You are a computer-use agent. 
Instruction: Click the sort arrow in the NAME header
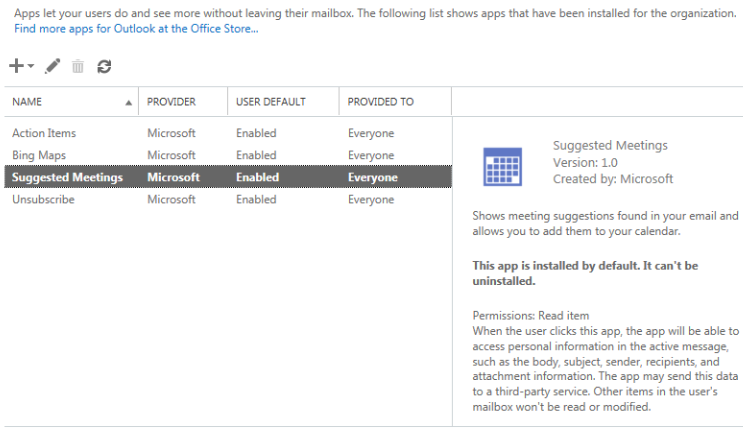(128, 102)
